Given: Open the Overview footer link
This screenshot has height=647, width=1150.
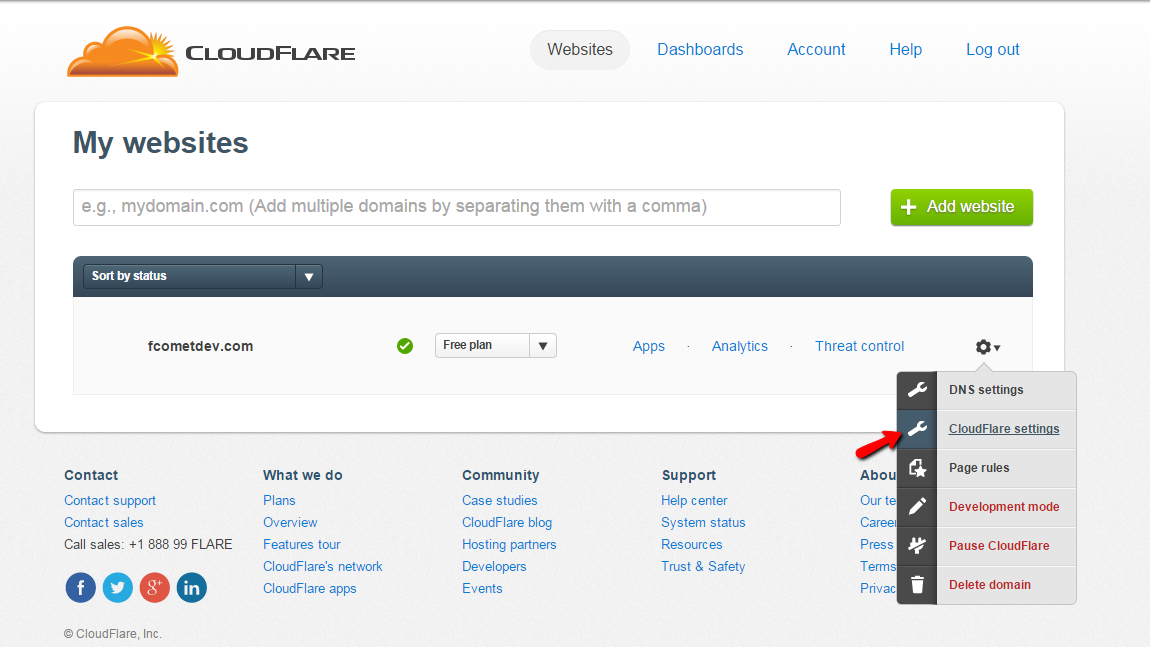Looking at the screenshot, I should [290, 522].
